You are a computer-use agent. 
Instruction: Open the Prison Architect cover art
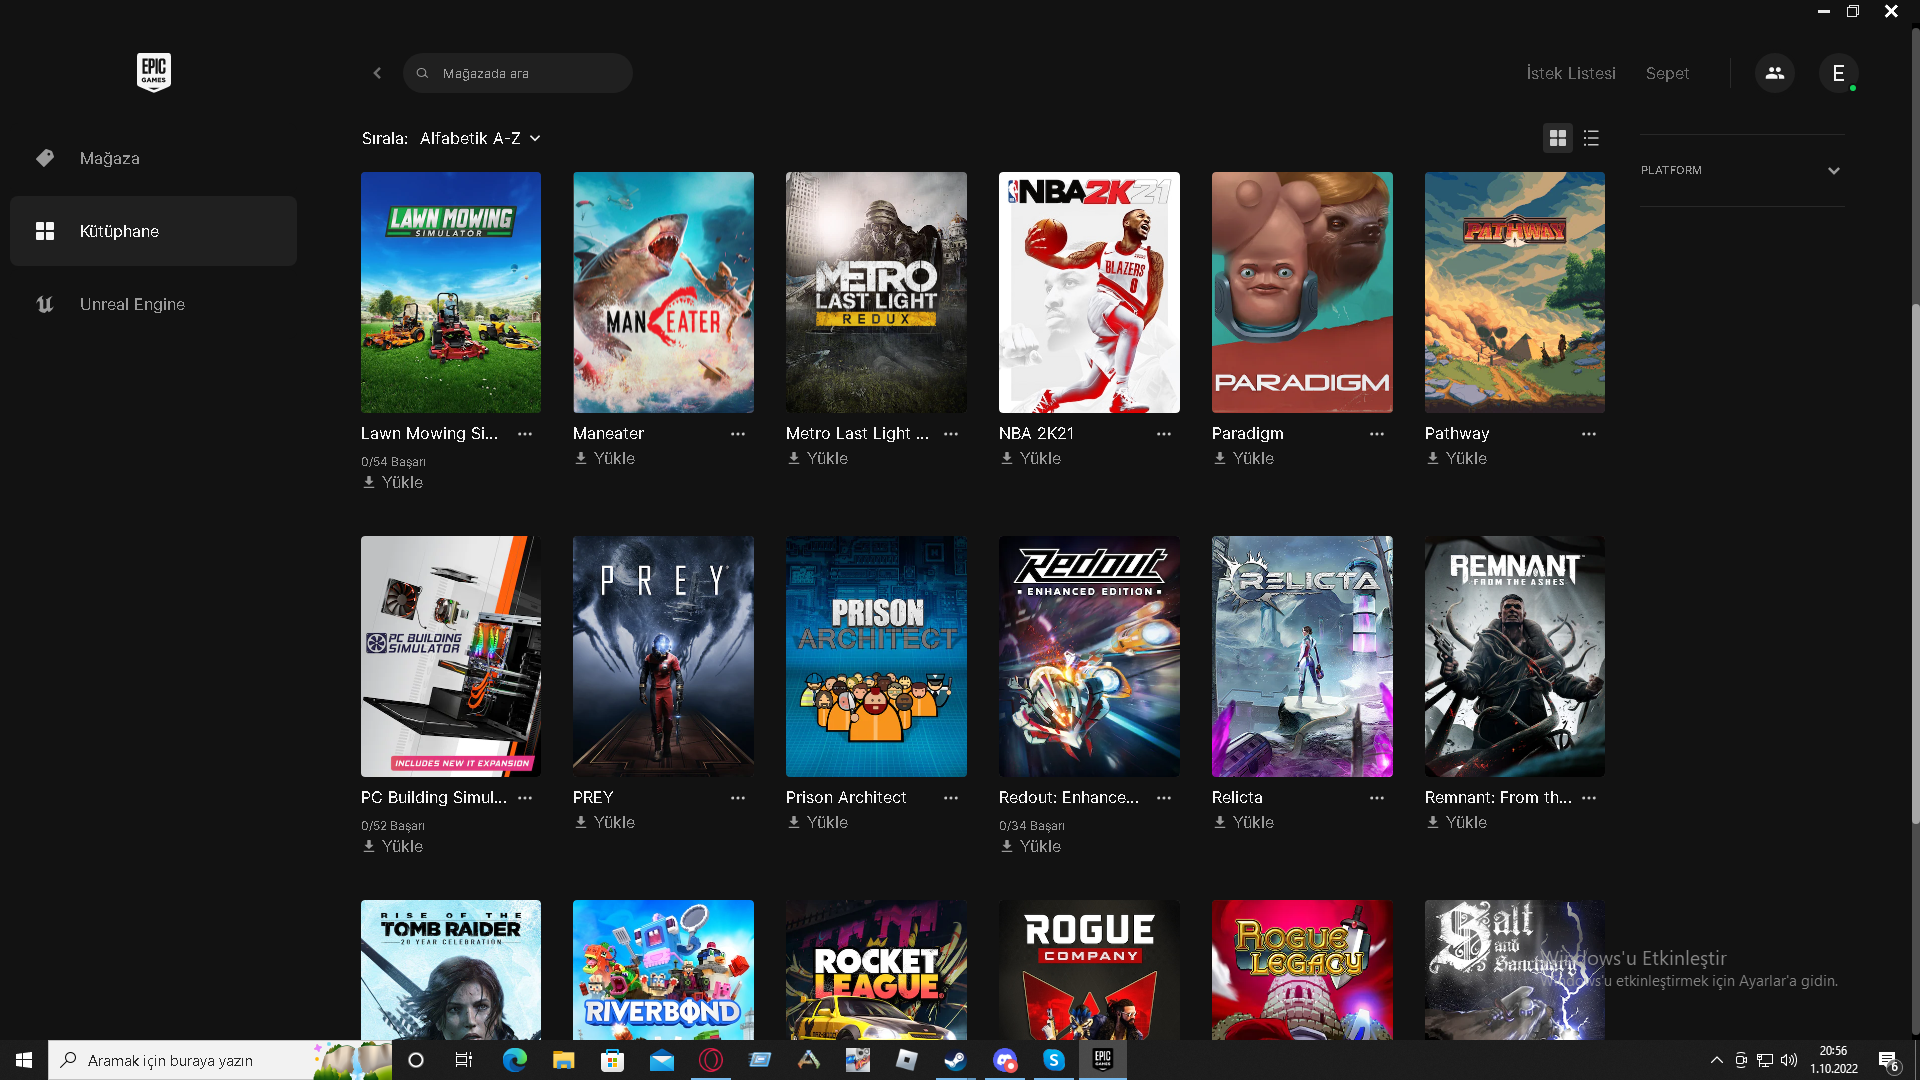[x=876, y=656]
